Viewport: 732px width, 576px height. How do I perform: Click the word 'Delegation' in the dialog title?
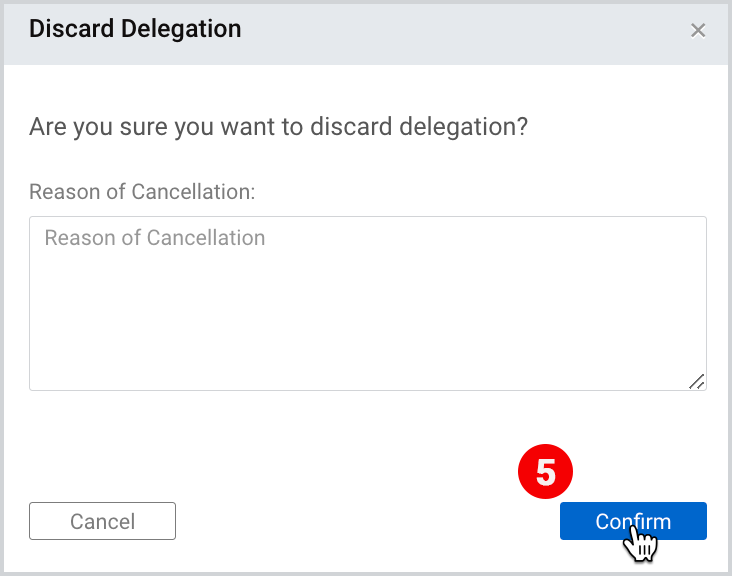point(181,28)
